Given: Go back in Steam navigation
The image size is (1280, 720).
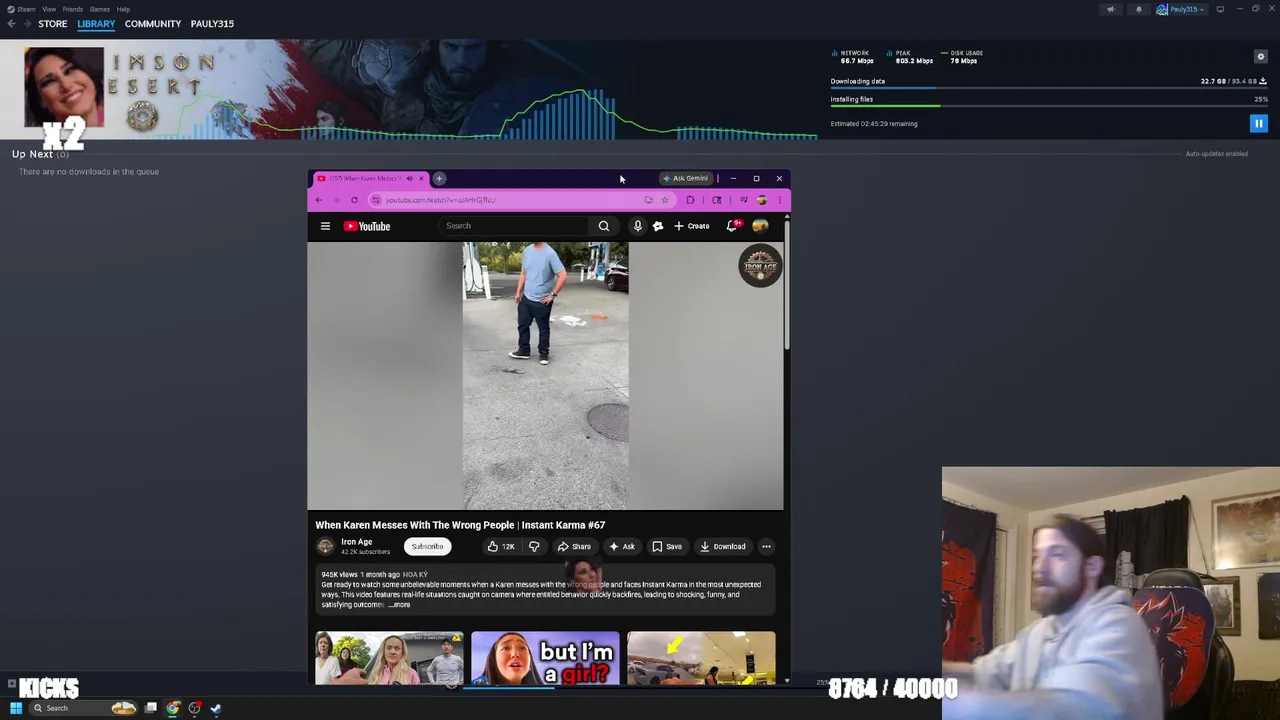Looking at the screenshot, I should (x=11, y=24).
